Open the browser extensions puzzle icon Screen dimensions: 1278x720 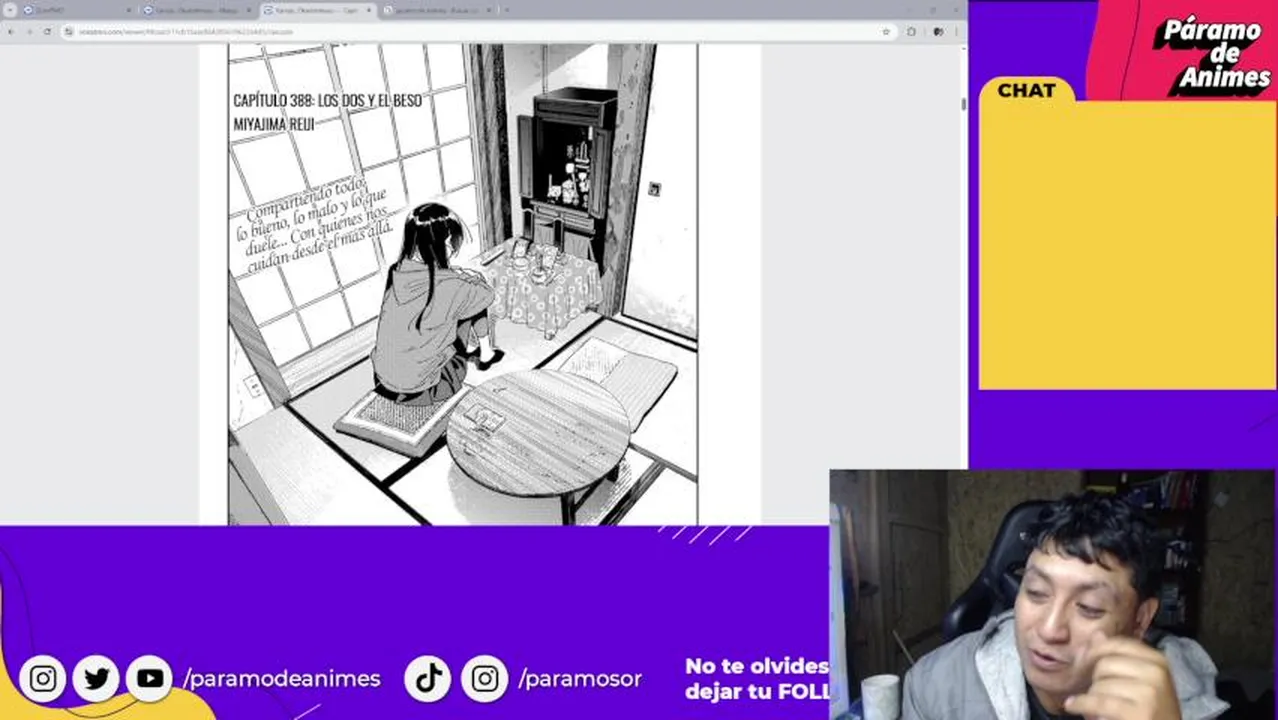tap(911, 31)
